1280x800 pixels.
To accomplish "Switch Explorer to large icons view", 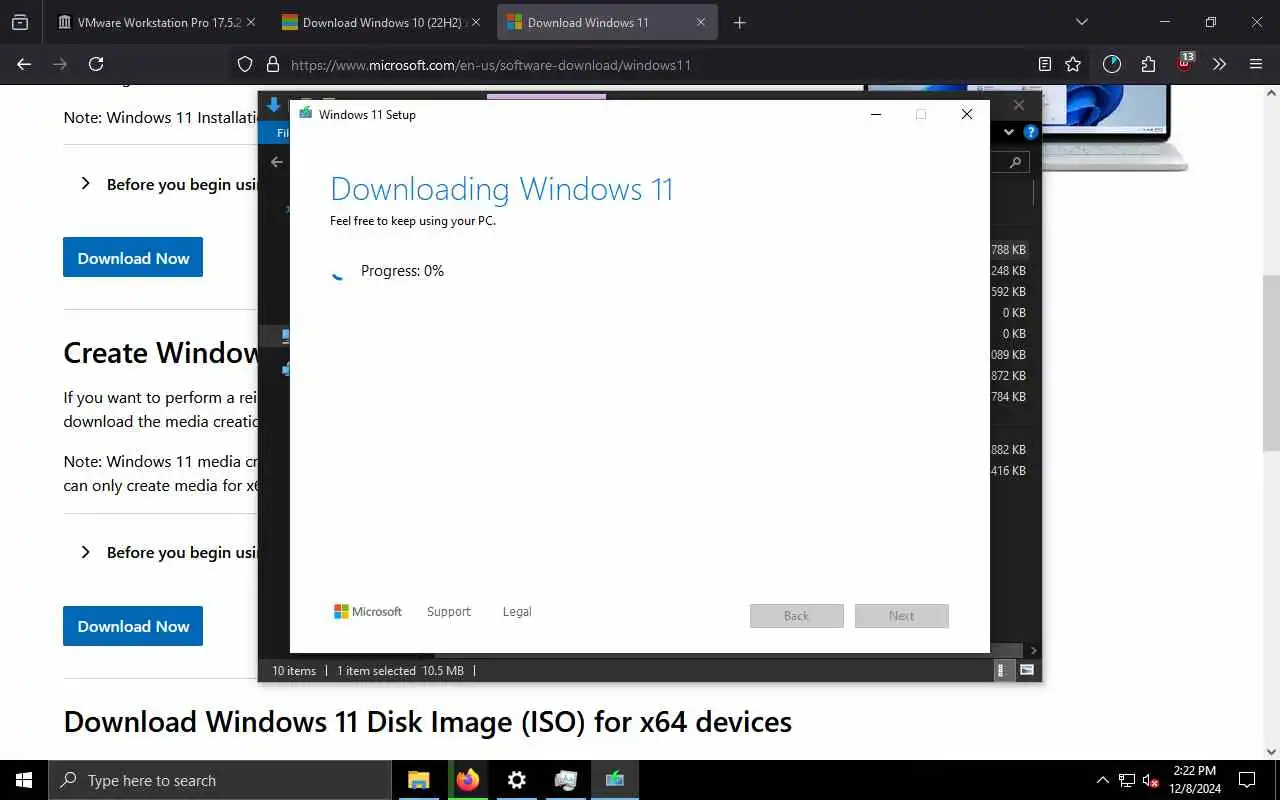I will click(x=1027, y=671).
